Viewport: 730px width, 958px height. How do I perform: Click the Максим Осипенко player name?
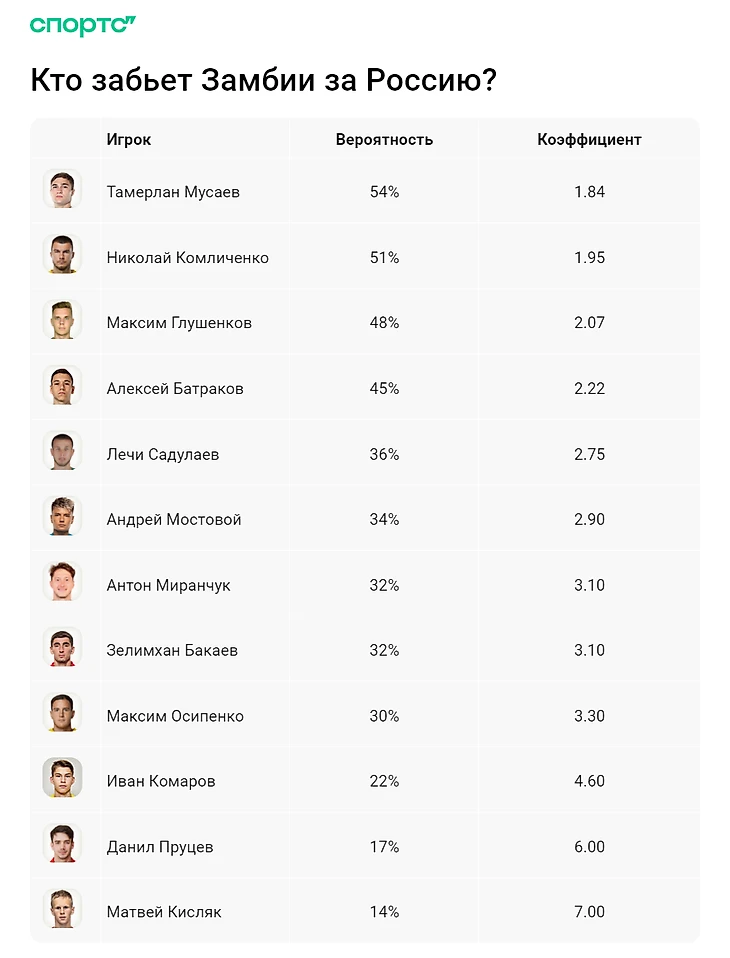point(175,716)
